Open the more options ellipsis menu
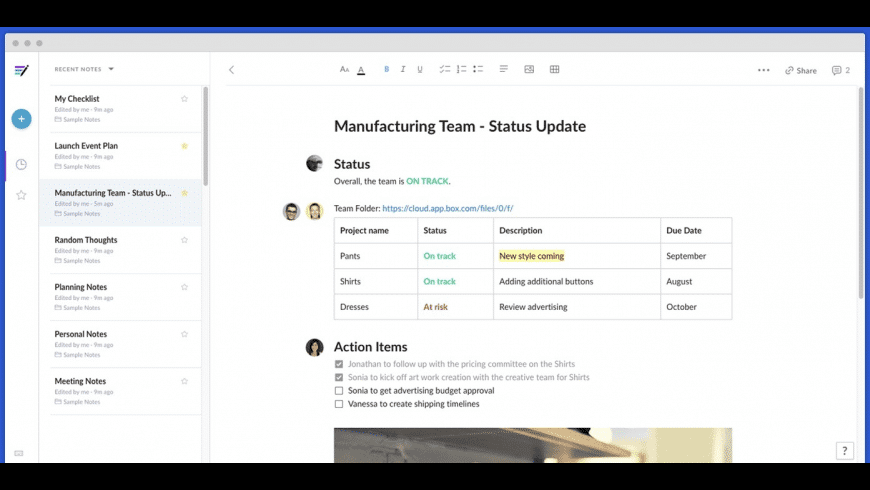This screenshot has width=870, height=490. pyautogui.click(x=763, y=70)
